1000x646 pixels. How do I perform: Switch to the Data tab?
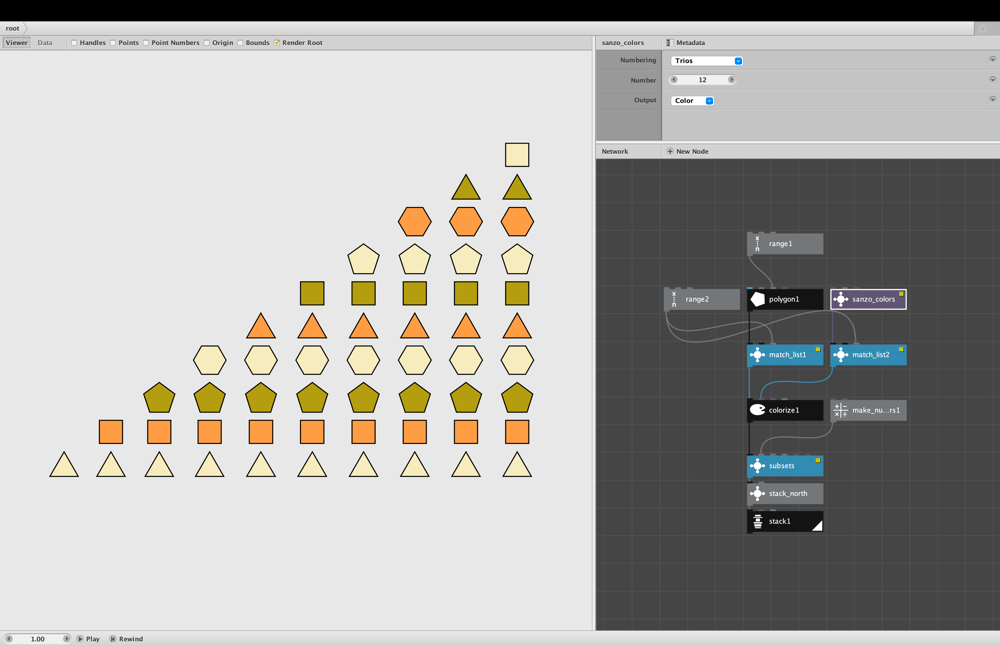[x=45, y=43]
